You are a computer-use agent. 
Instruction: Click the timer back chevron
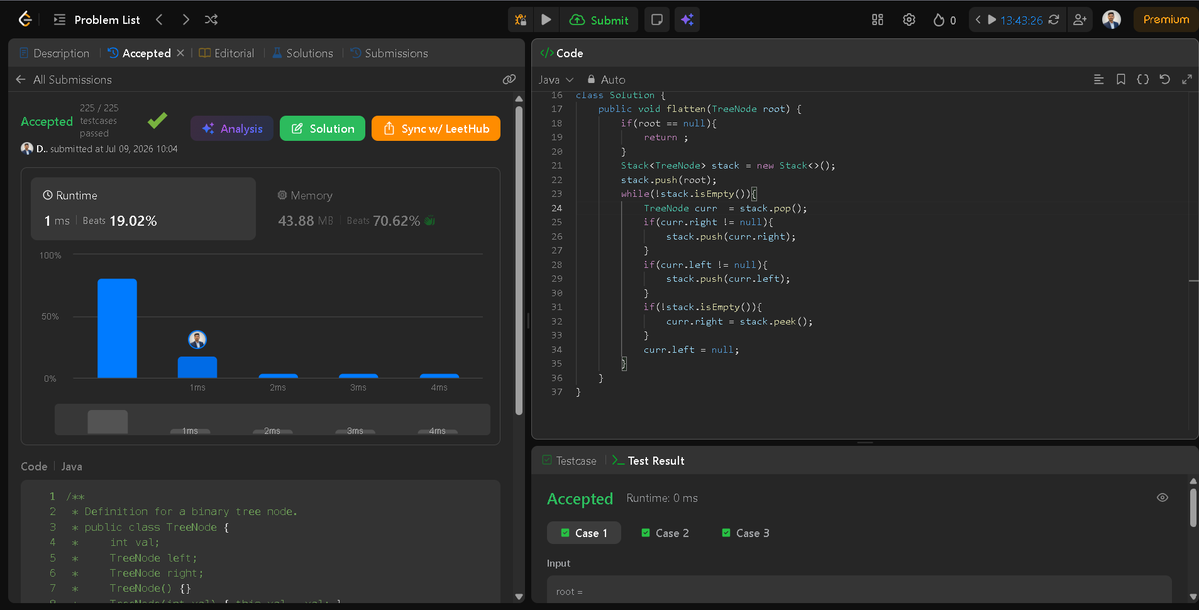point(977,20)
